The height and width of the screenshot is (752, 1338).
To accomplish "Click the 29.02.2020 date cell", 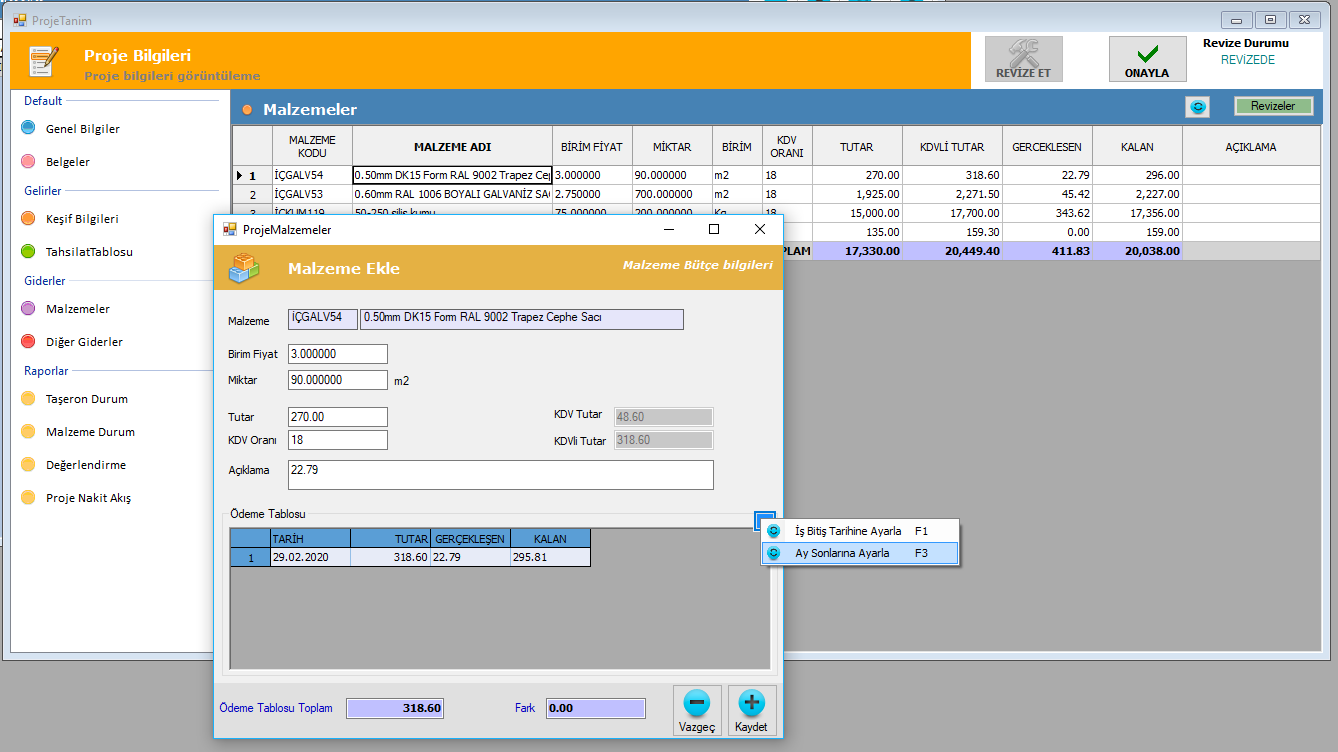I will click(x=310, y=557).
